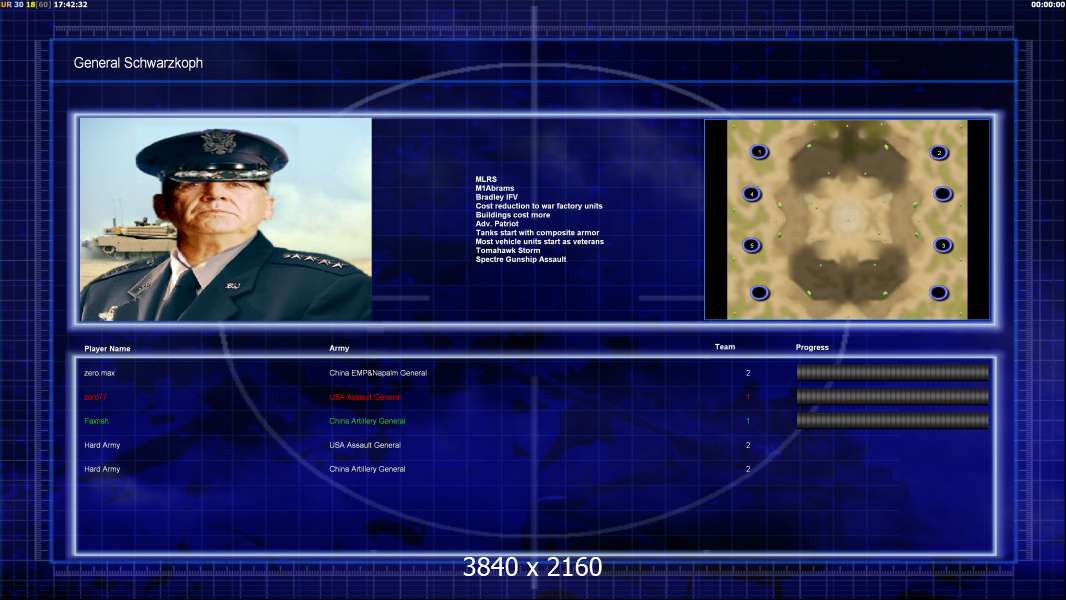Select the red zero77 player name

95,397
